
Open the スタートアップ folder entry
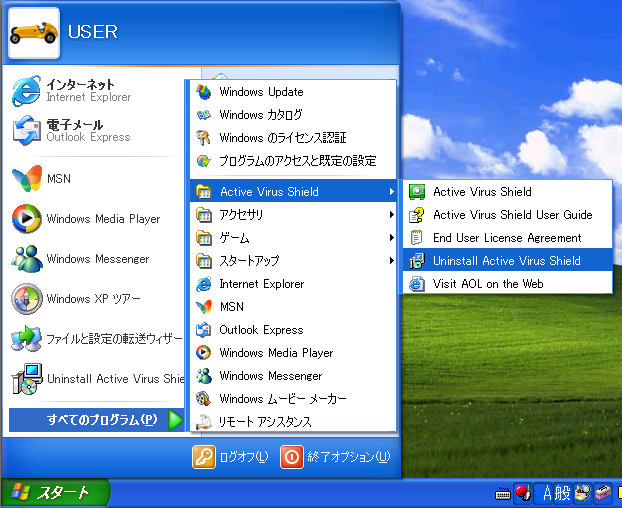tap(293, 261)
